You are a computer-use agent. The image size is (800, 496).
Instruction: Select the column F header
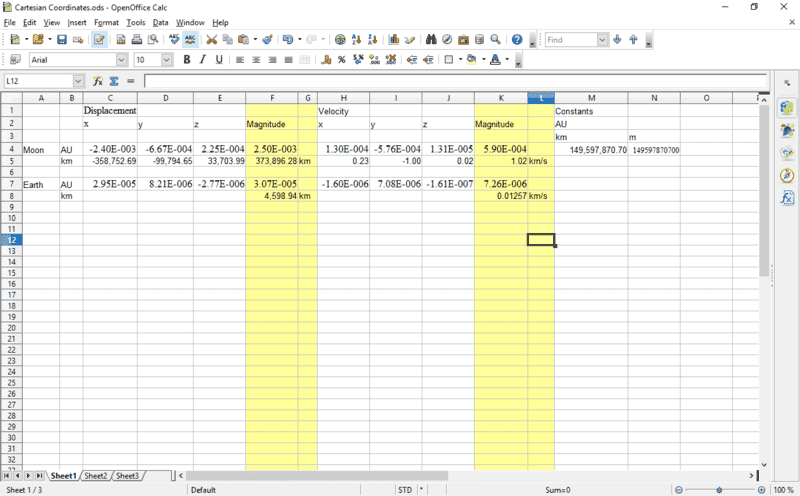[271, 98]
